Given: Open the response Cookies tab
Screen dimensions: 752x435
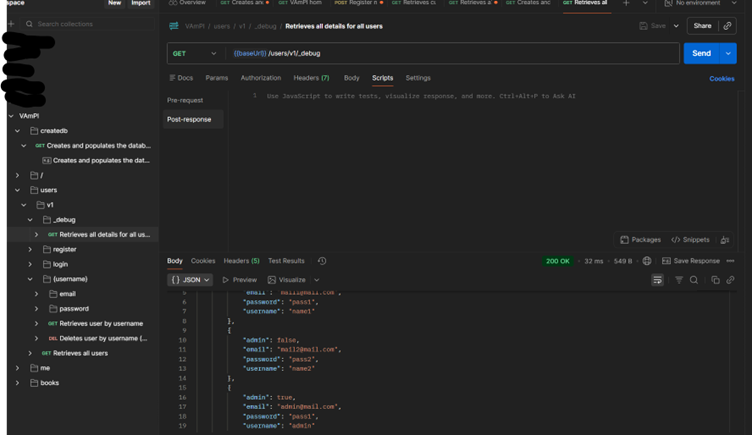Looking at the screenshot, I should (203, 261).
